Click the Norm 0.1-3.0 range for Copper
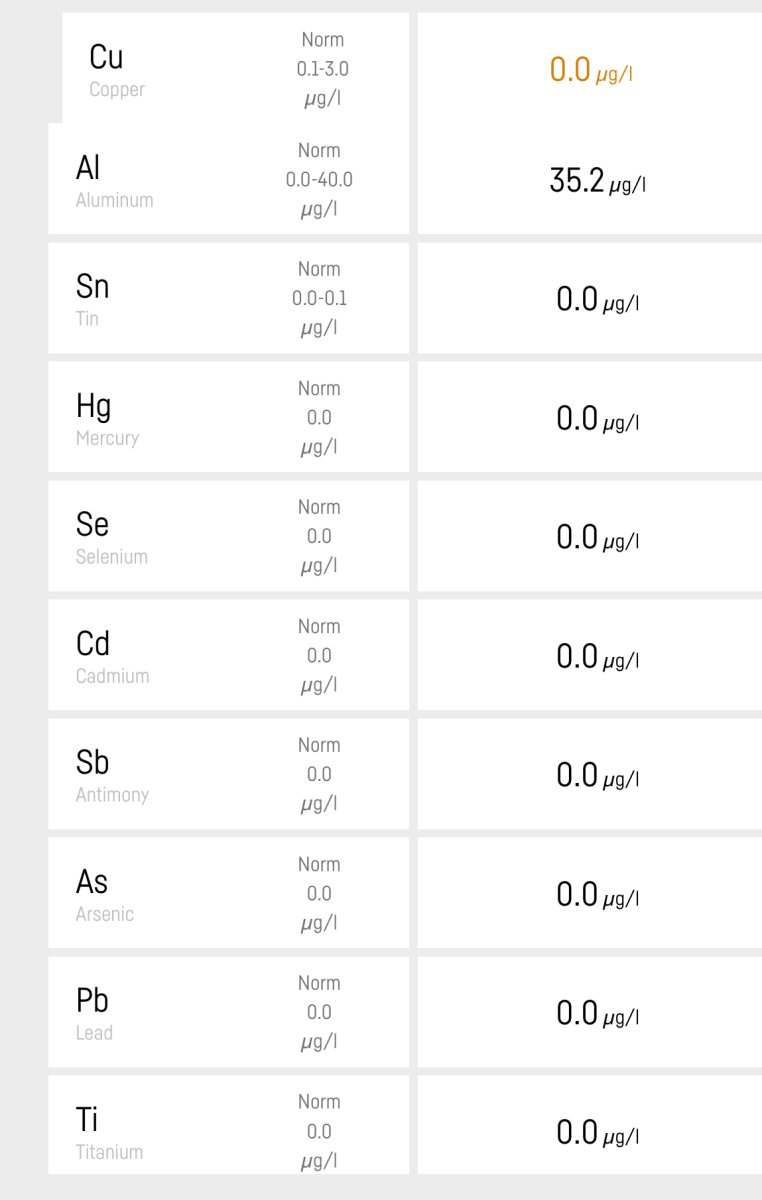The width and height of the screenshot is (762, 1200). tap(322, 70)
